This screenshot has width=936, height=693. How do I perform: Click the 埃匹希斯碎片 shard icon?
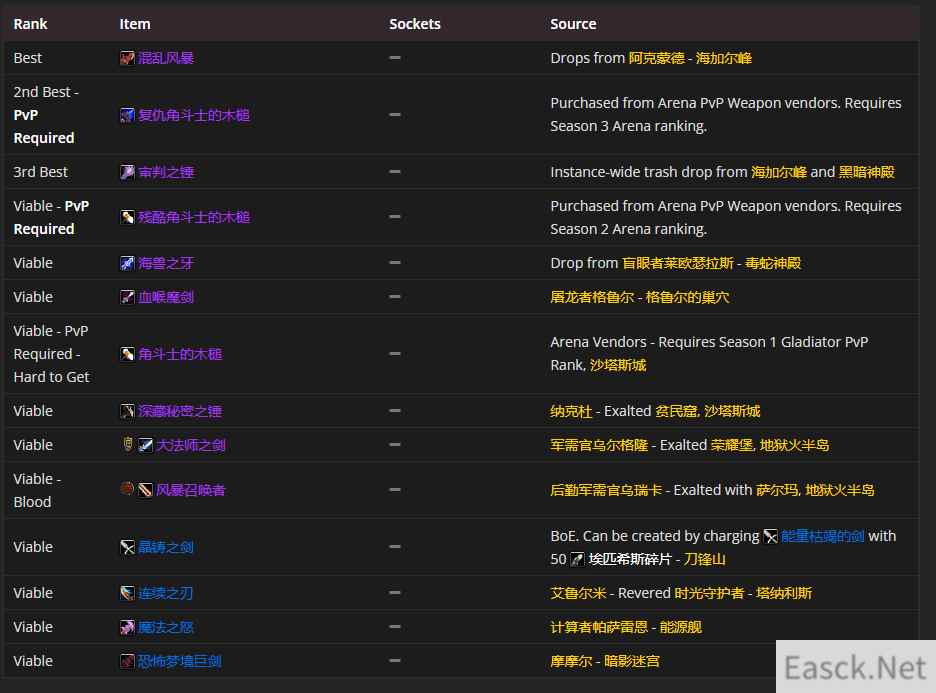[x=577, y=559]
